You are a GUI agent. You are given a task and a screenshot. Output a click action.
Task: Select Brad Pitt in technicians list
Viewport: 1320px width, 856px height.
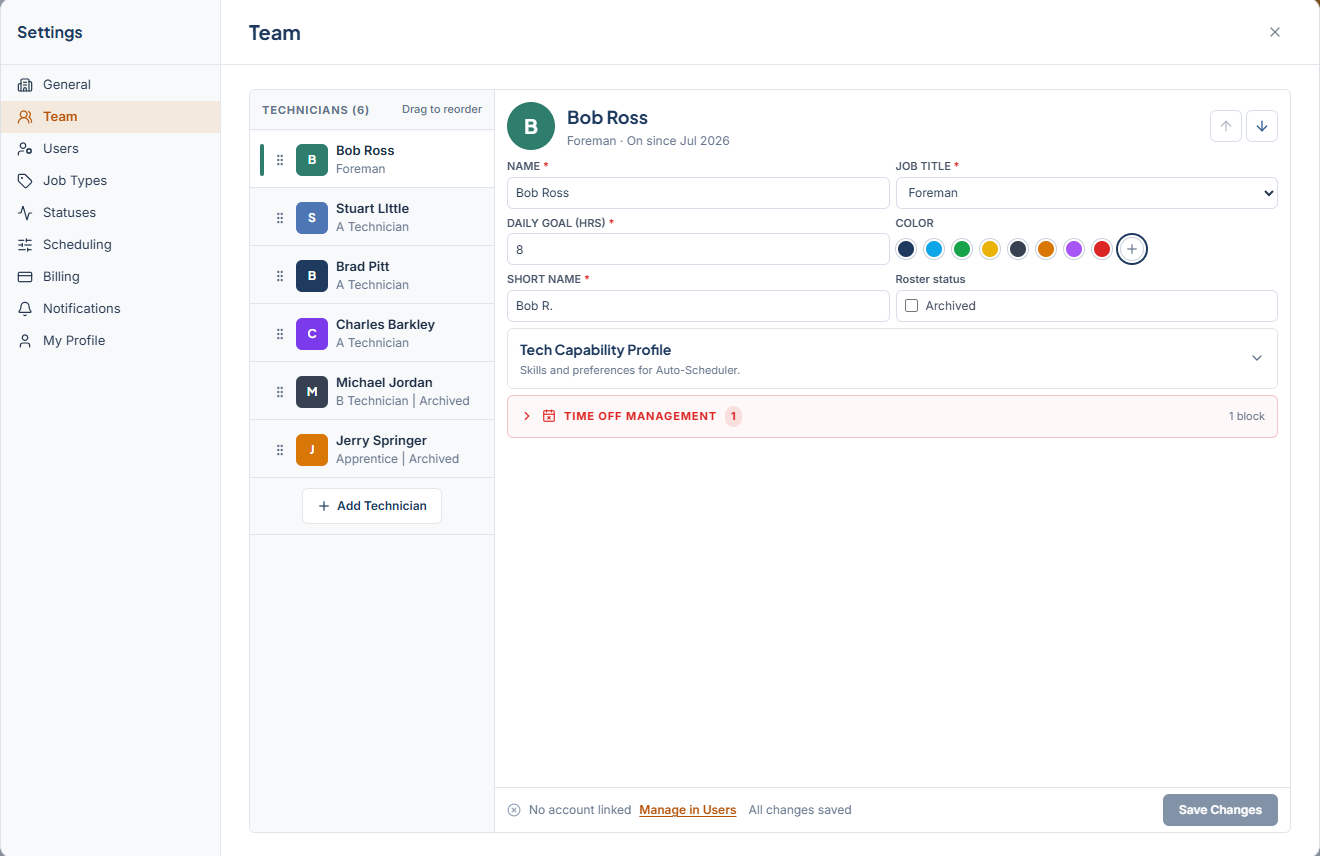click(372, 276)
